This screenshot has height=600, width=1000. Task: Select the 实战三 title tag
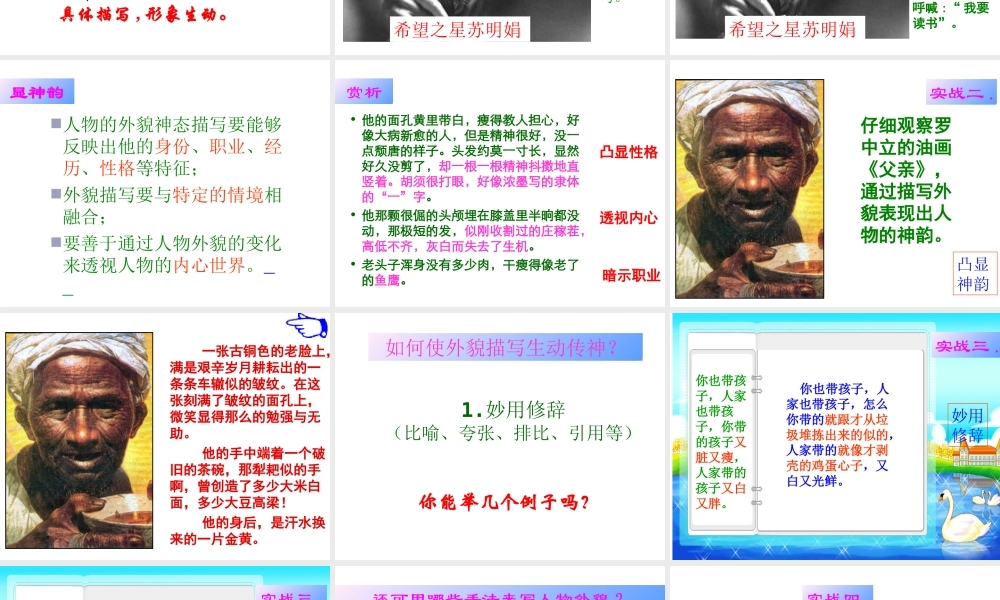click(x=965, y=346)
